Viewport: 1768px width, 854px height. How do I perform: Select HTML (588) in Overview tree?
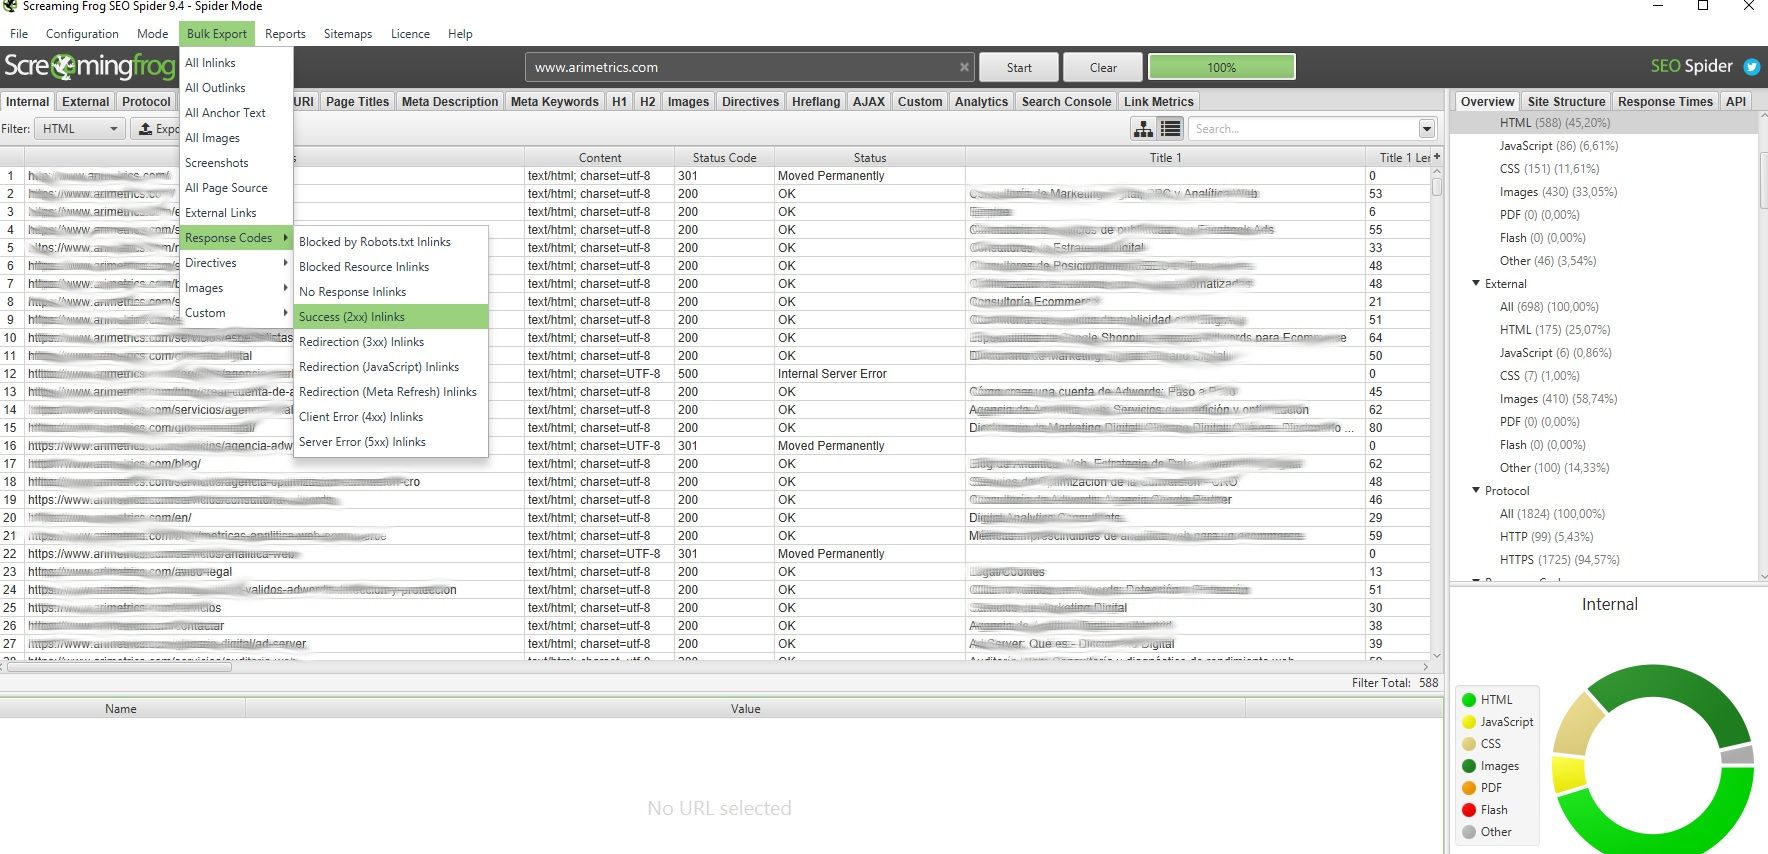(1555, 123)
